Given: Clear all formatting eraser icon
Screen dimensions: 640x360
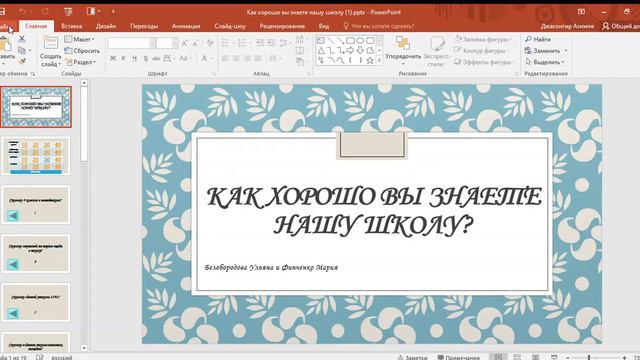Looking at the screenshot, I should [x=210, y=43].
